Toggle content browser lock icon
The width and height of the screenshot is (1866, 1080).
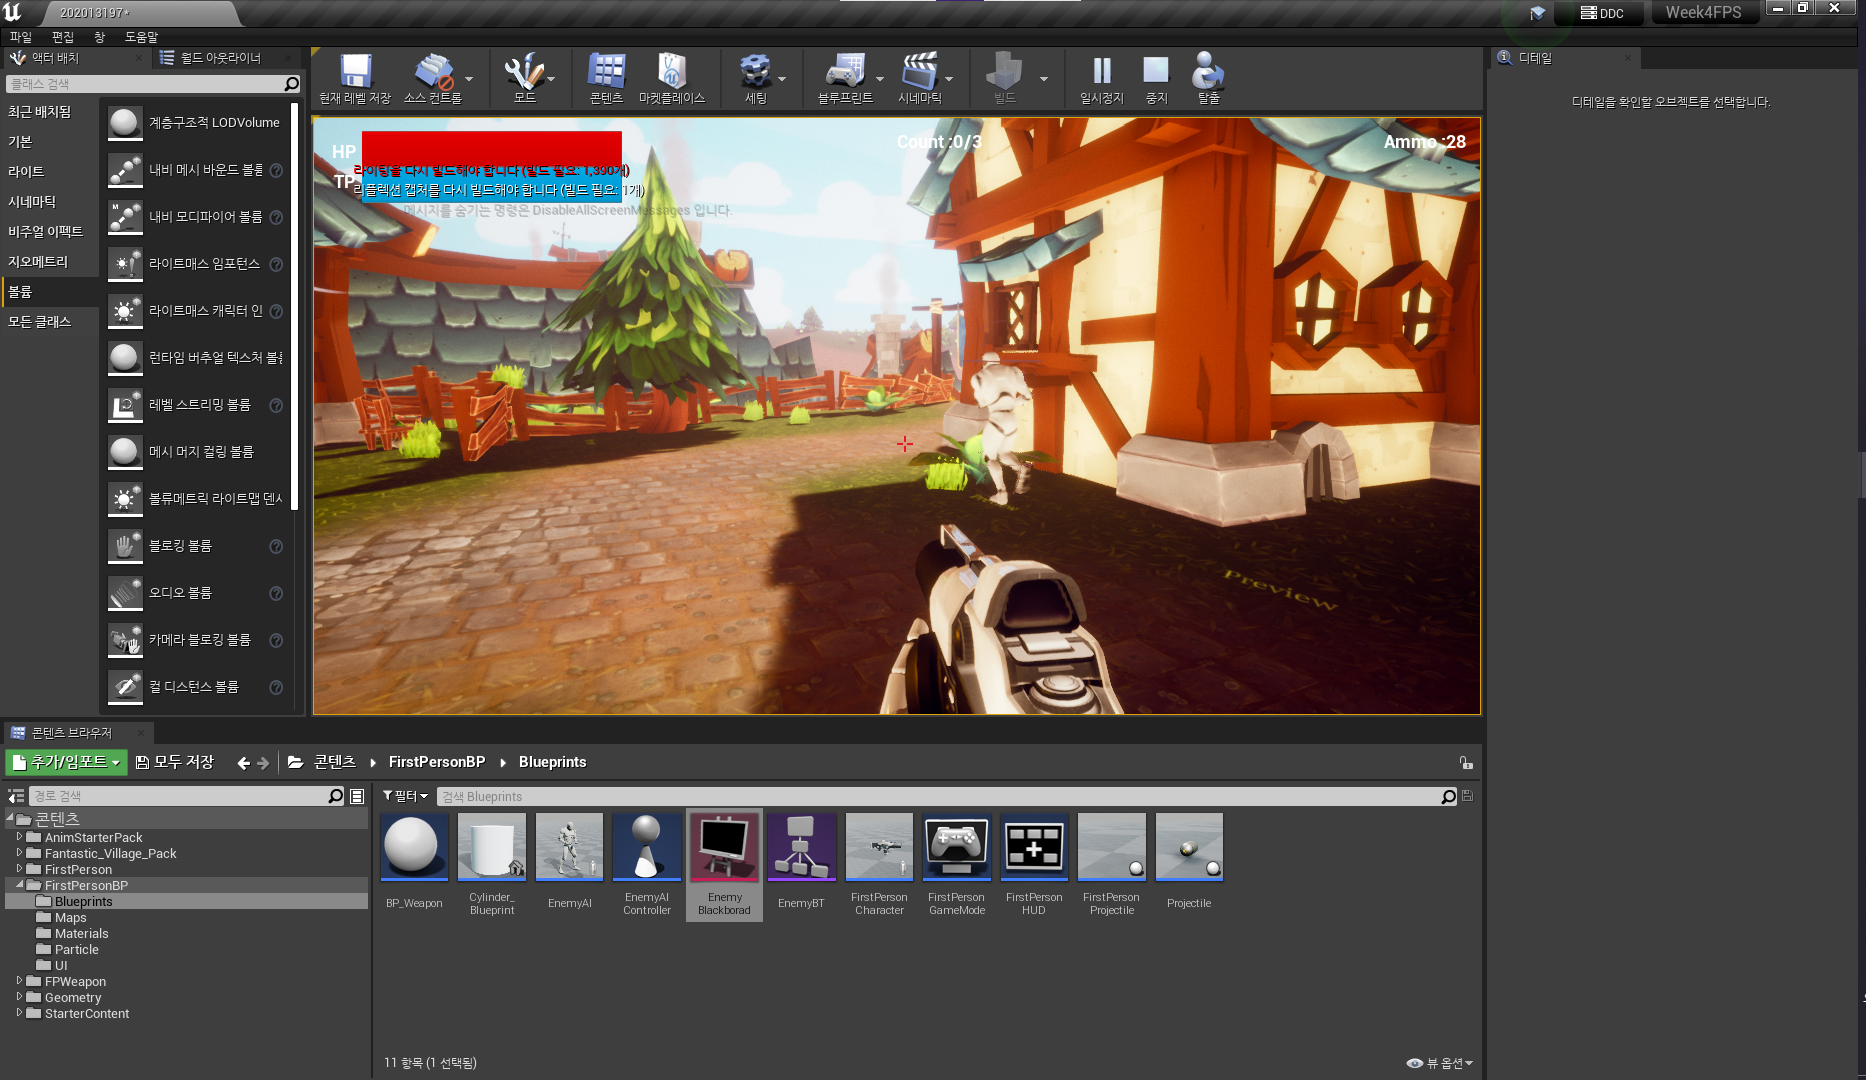(1465, 763)
